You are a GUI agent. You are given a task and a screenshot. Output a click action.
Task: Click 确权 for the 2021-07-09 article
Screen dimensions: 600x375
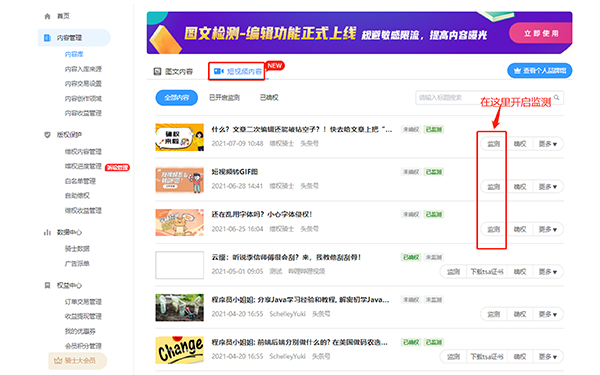[x=520, y=144]
